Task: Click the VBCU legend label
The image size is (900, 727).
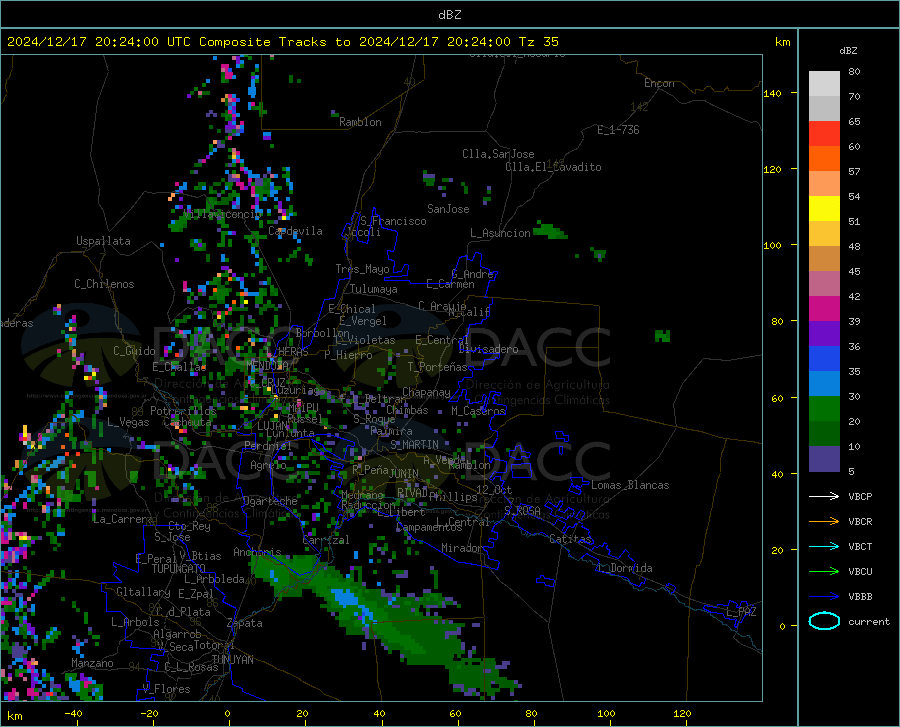Action: click(x=860, y=572)
